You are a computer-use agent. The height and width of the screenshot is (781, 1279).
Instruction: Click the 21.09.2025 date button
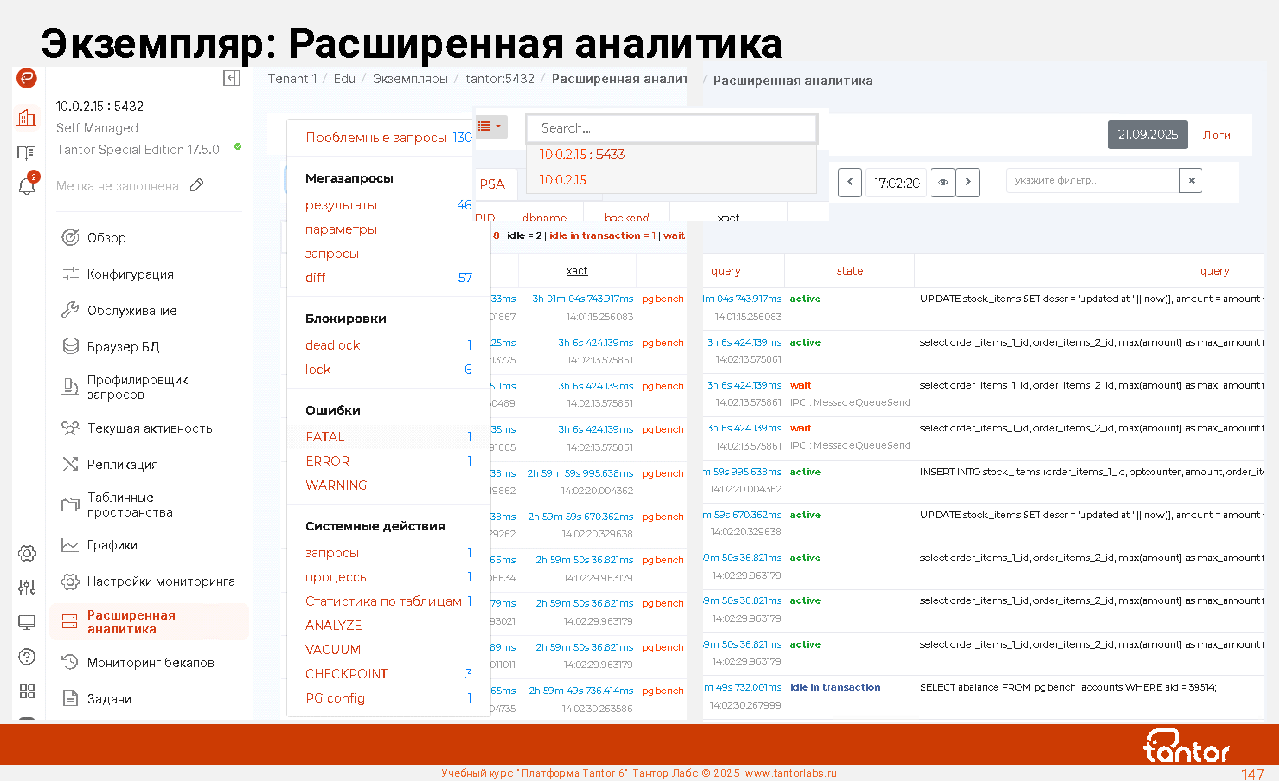[1147, 135]
